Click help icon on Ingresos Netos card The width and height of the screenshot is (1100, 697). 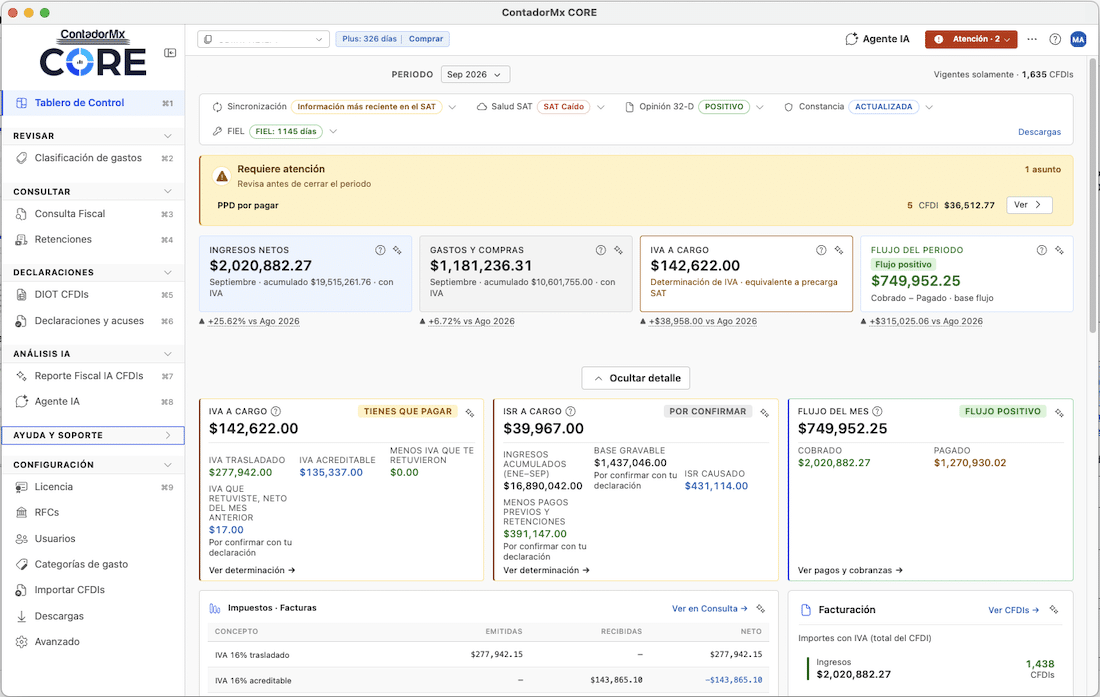pos(380,250)
